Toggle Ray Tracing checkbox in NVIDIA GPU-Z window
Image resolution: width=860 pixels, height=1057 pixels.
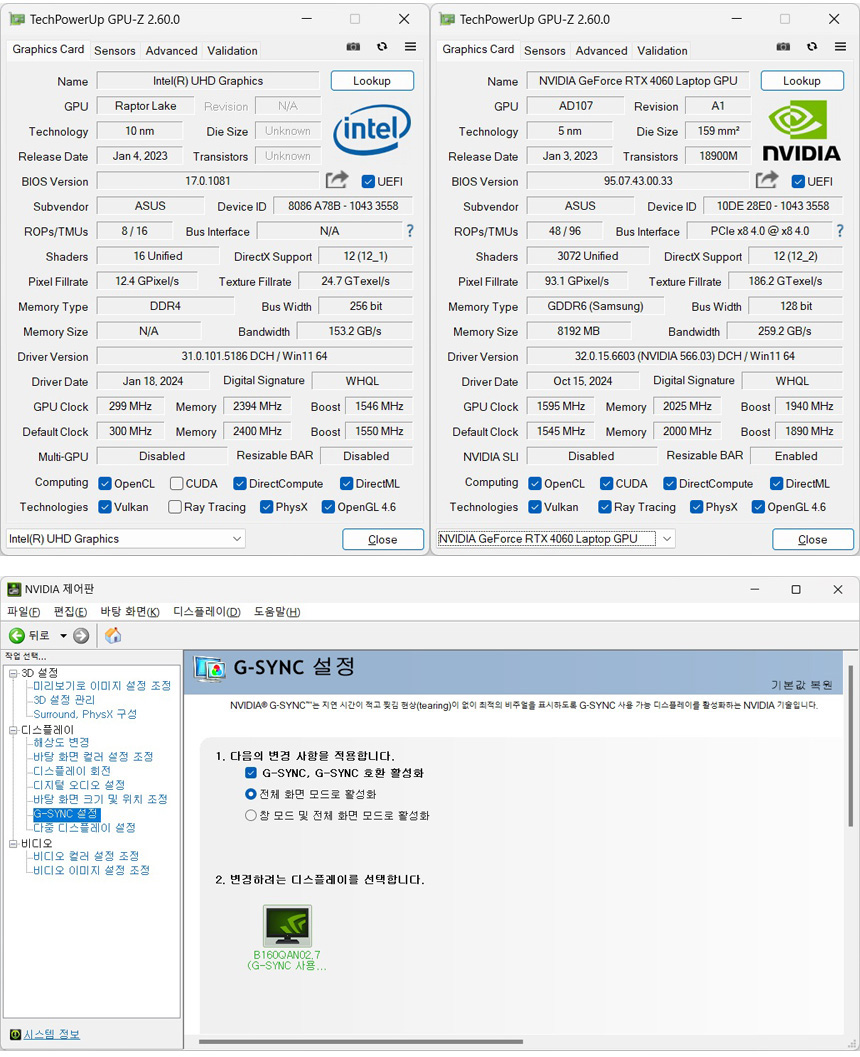(x=605, y=507)
